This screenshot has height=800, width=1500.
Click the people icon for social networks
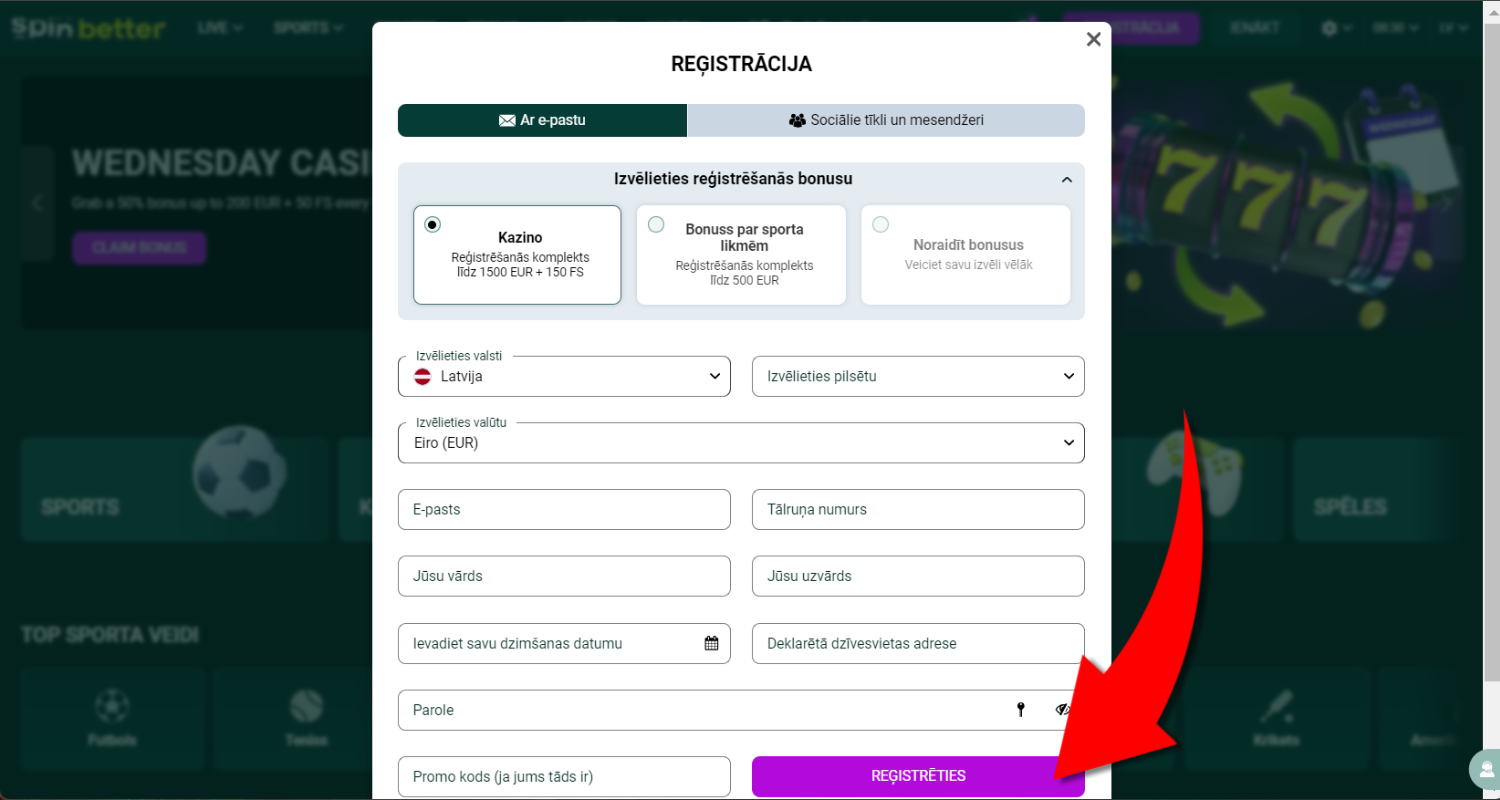coord(797,120)
